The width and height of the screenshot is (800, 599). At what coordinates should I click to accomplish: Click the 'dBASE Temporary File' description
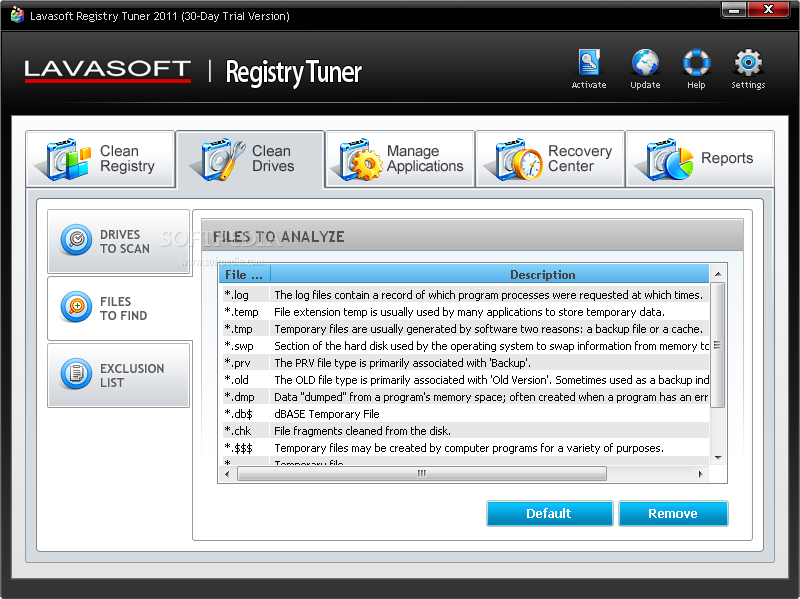[327, 414]
